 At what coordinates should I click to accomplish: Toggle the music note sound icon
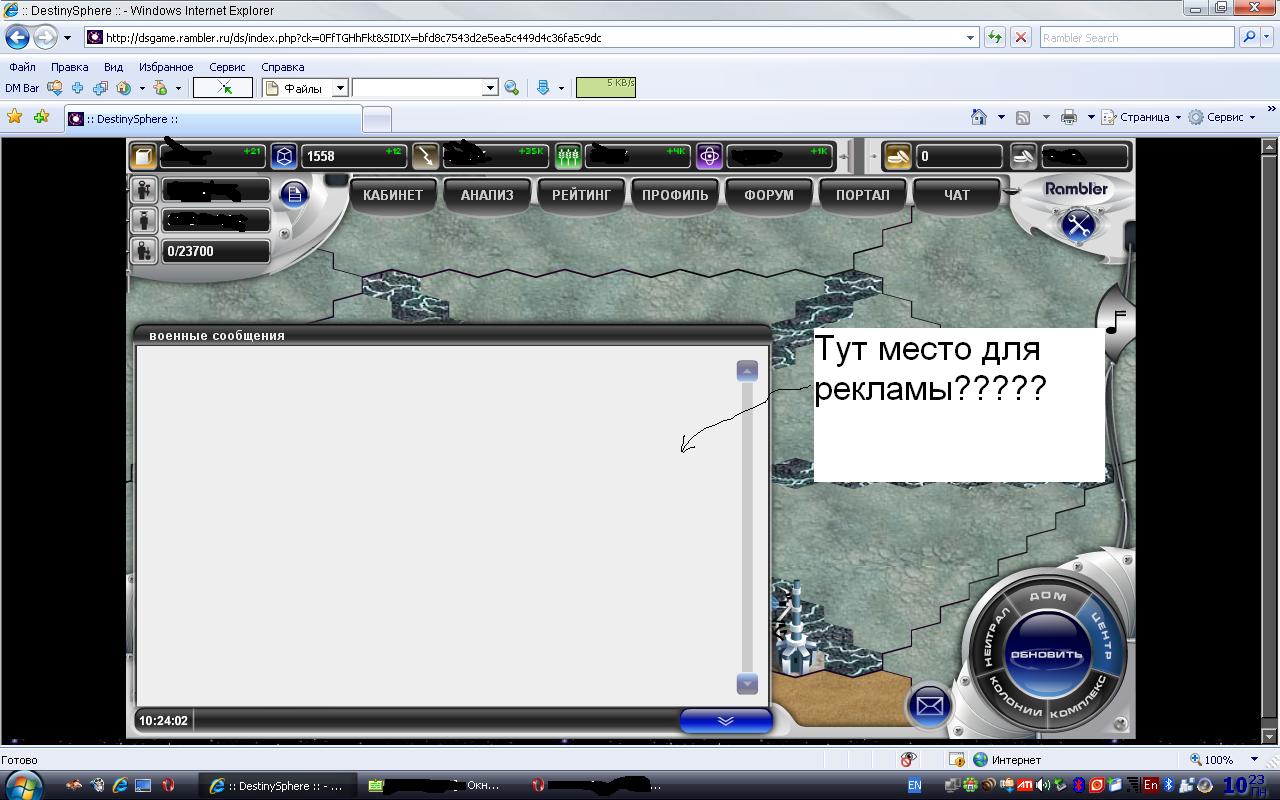pos(1116,321)
